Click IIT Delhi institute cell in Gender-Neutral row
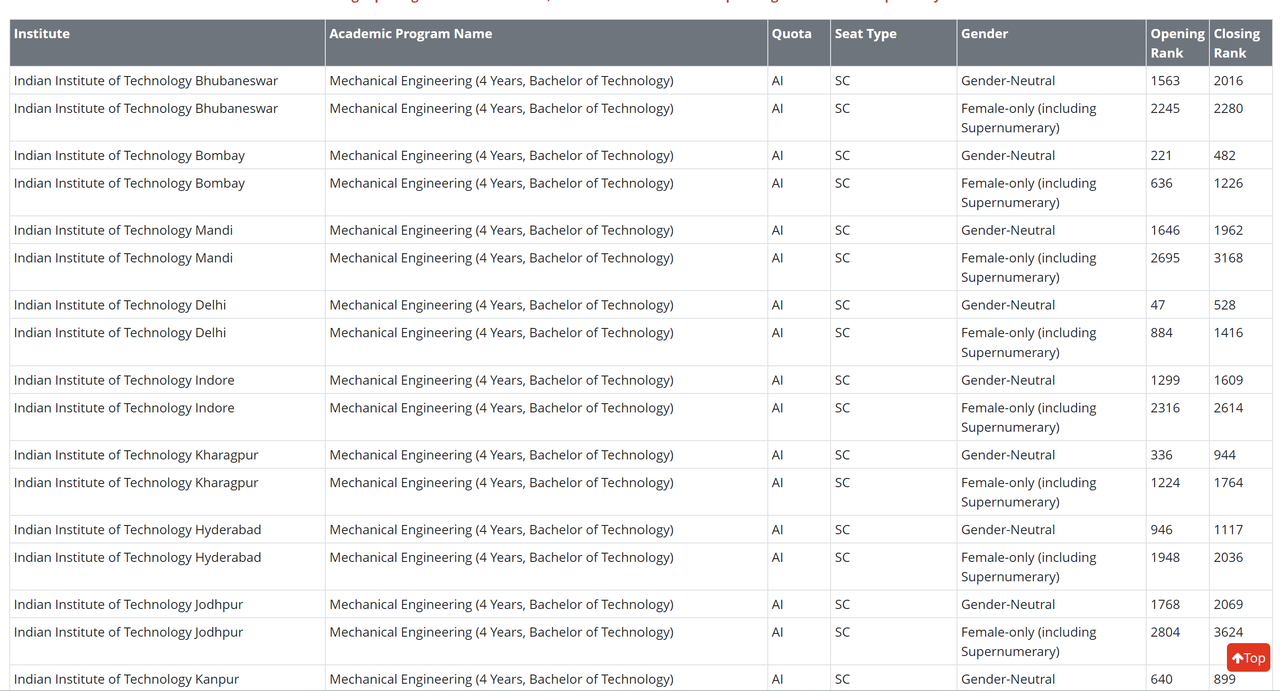 coord(167,305)
